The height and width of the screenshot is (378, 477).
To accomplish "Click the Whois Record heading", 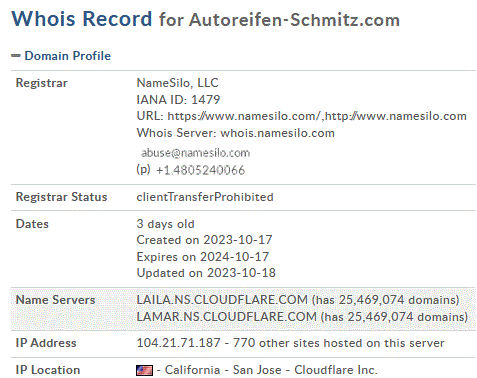I will [82, 19].
